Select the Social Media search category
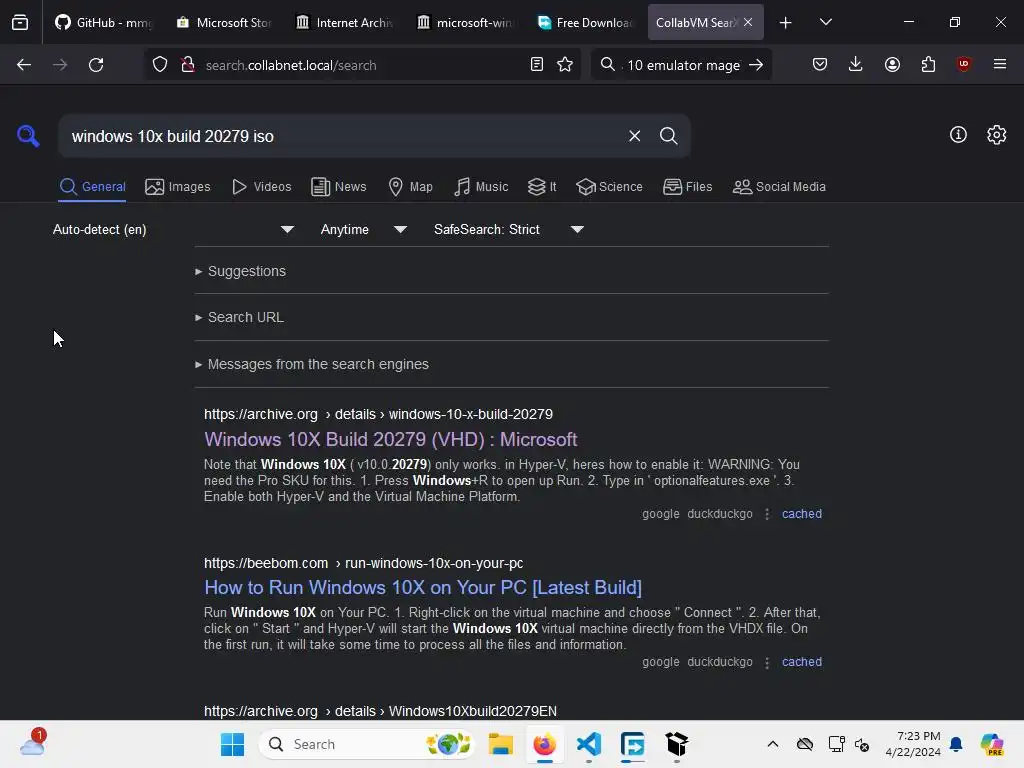 [779, 187]
